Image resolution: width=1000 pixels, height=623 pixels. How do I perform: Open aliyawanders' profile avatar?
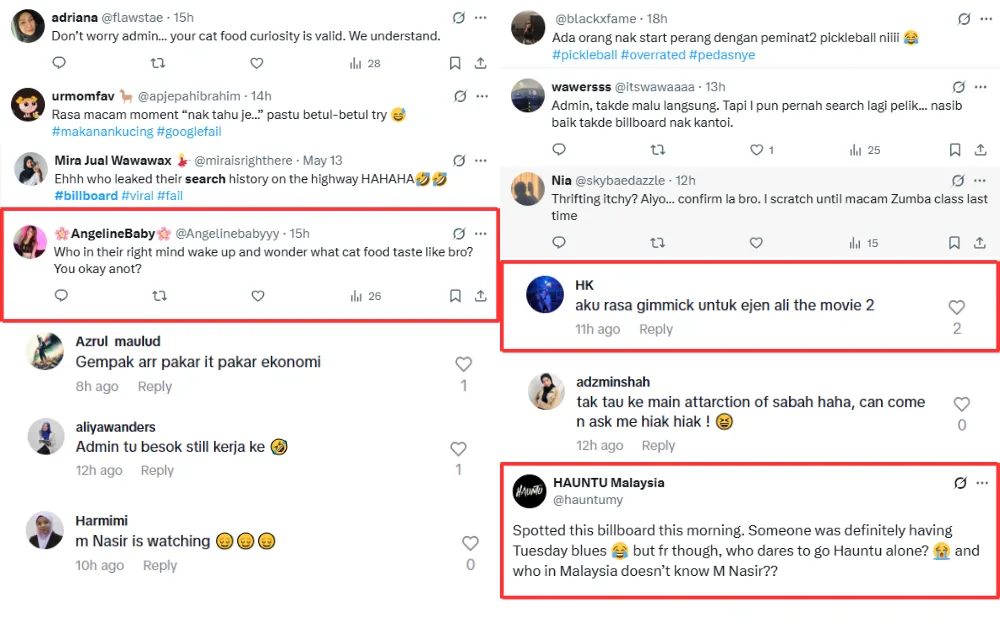pos(46,436)
